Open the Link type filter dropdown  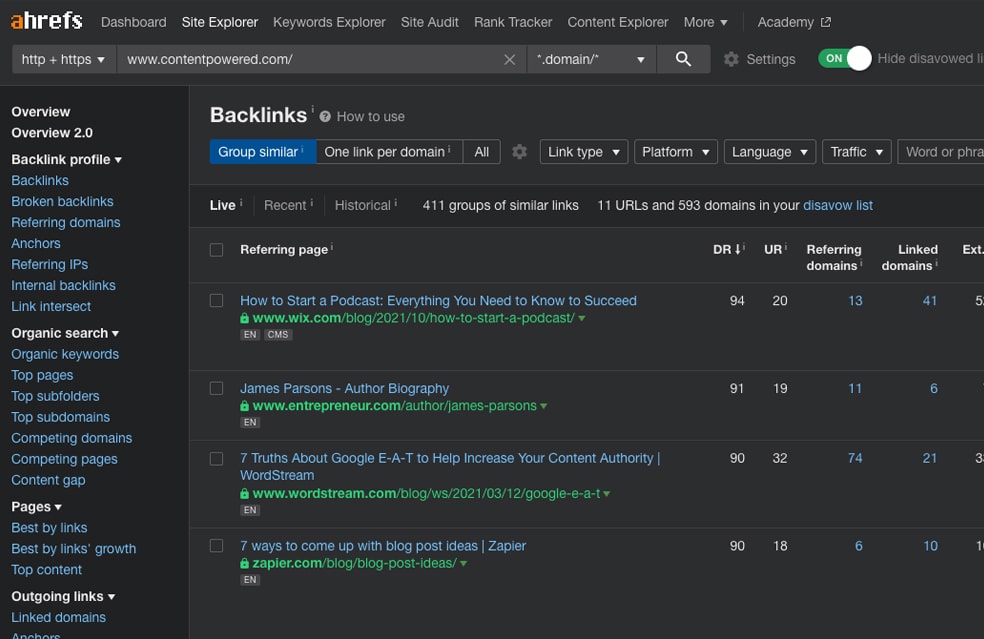tap(584, 152)
